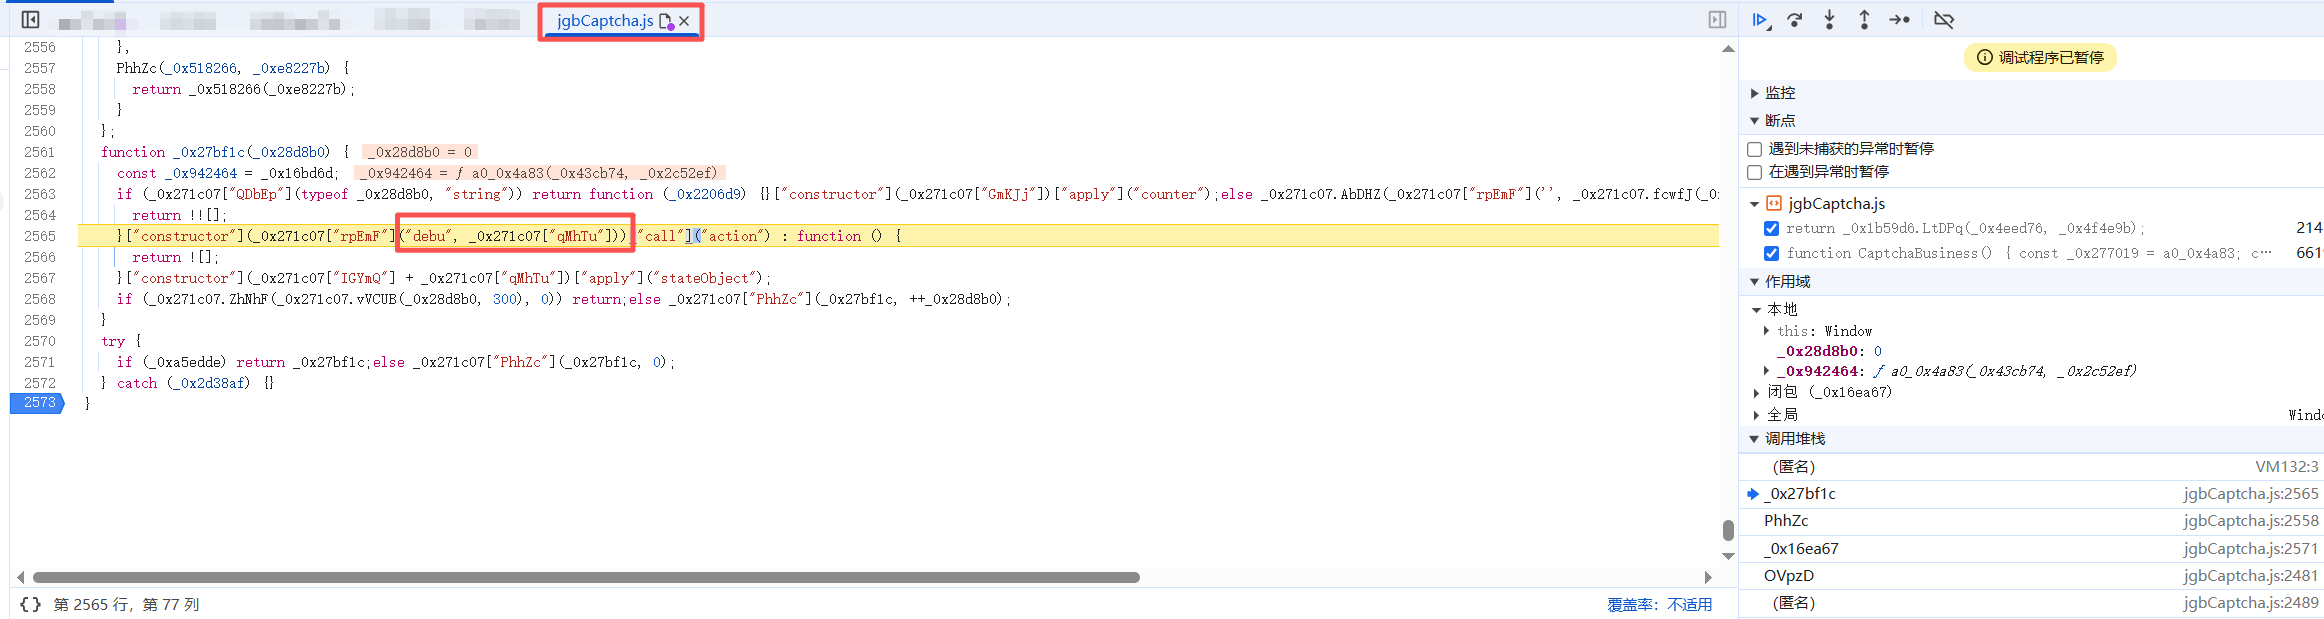Collapse the right debugger sidebar

click(1717, 20)
